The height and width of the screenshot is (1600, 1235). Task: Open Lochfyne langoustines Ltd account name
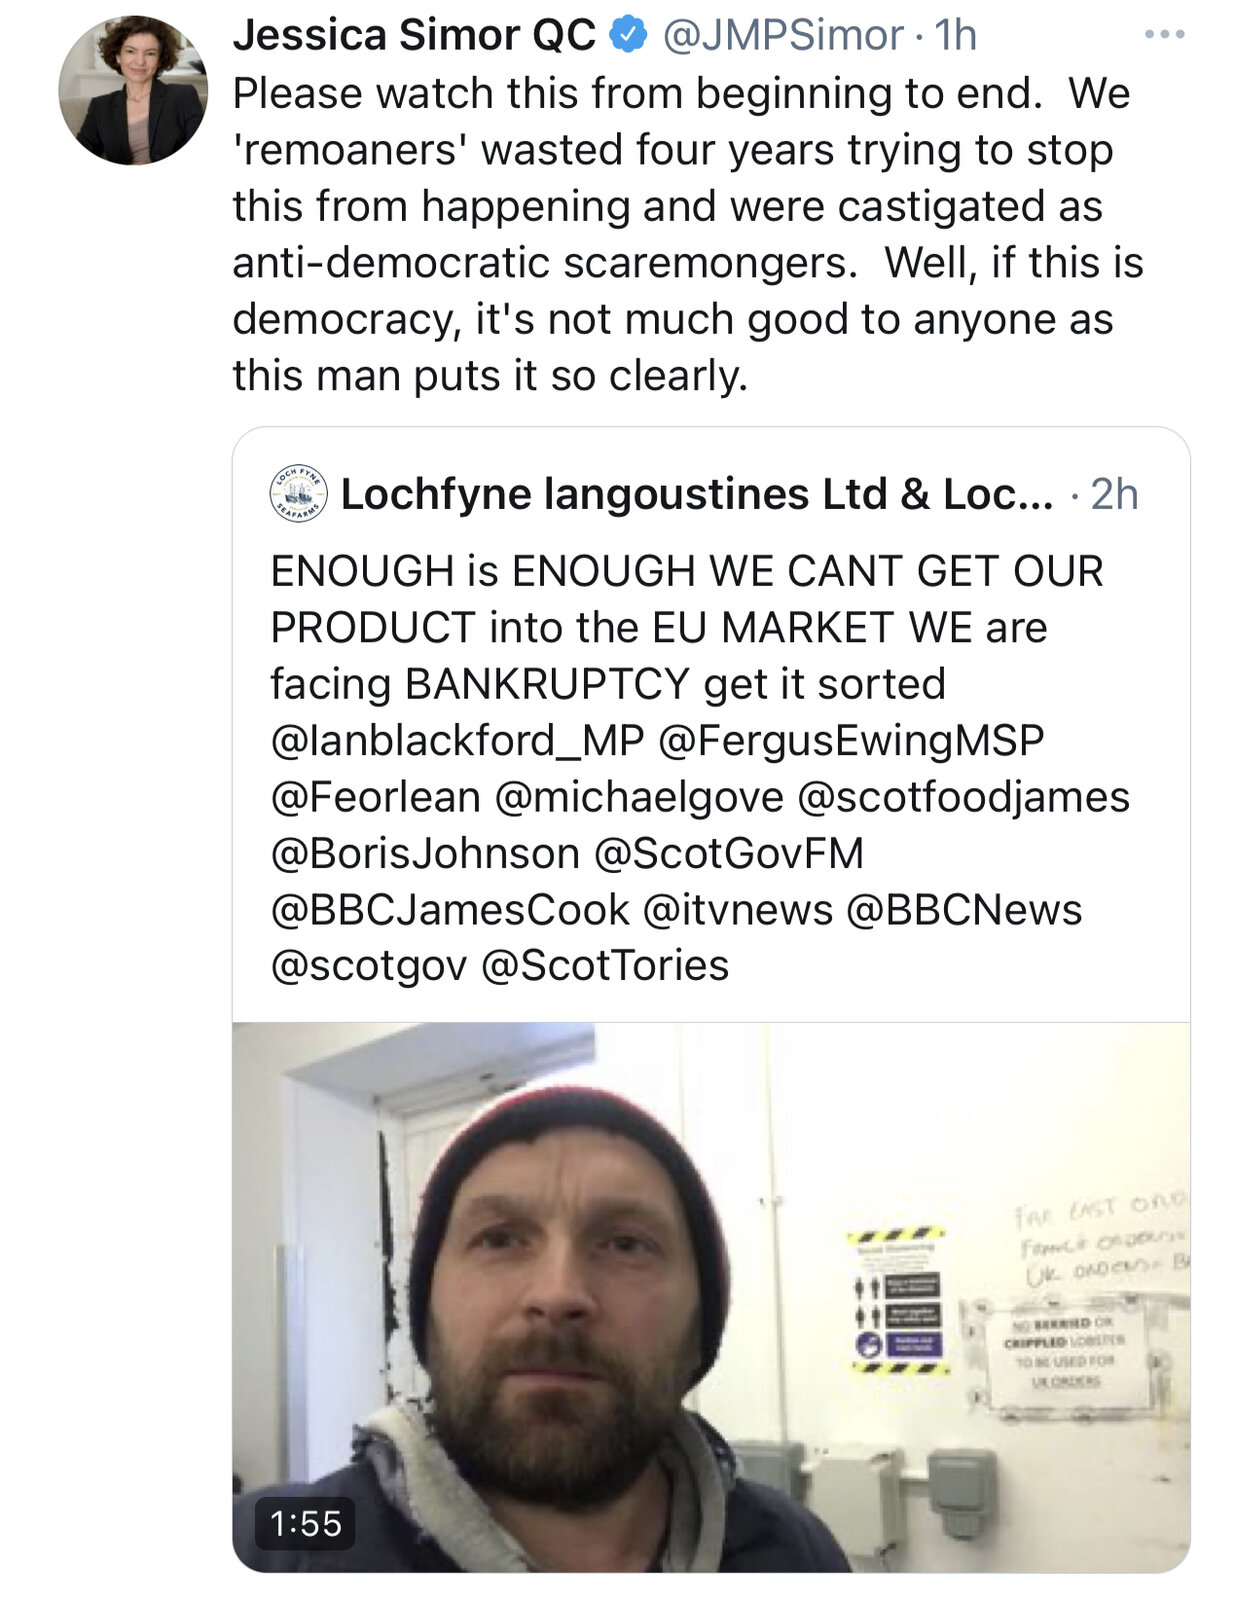pos(696,494)
